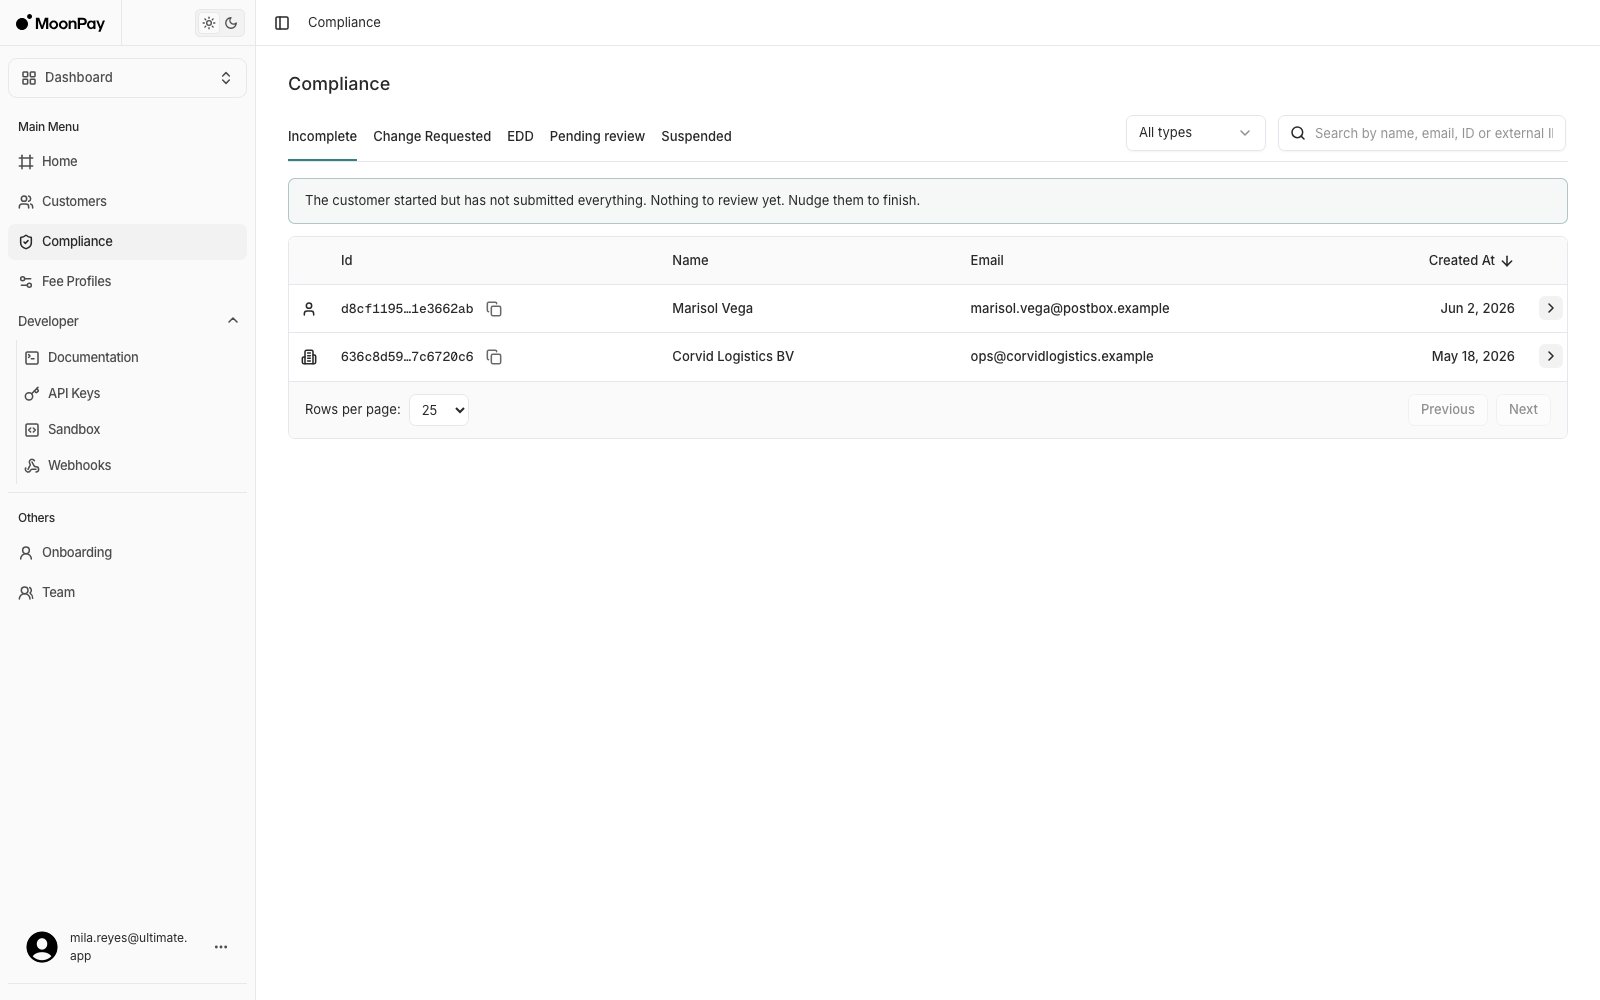
Task: Open API Keys page
Action: tap(133, 393)
